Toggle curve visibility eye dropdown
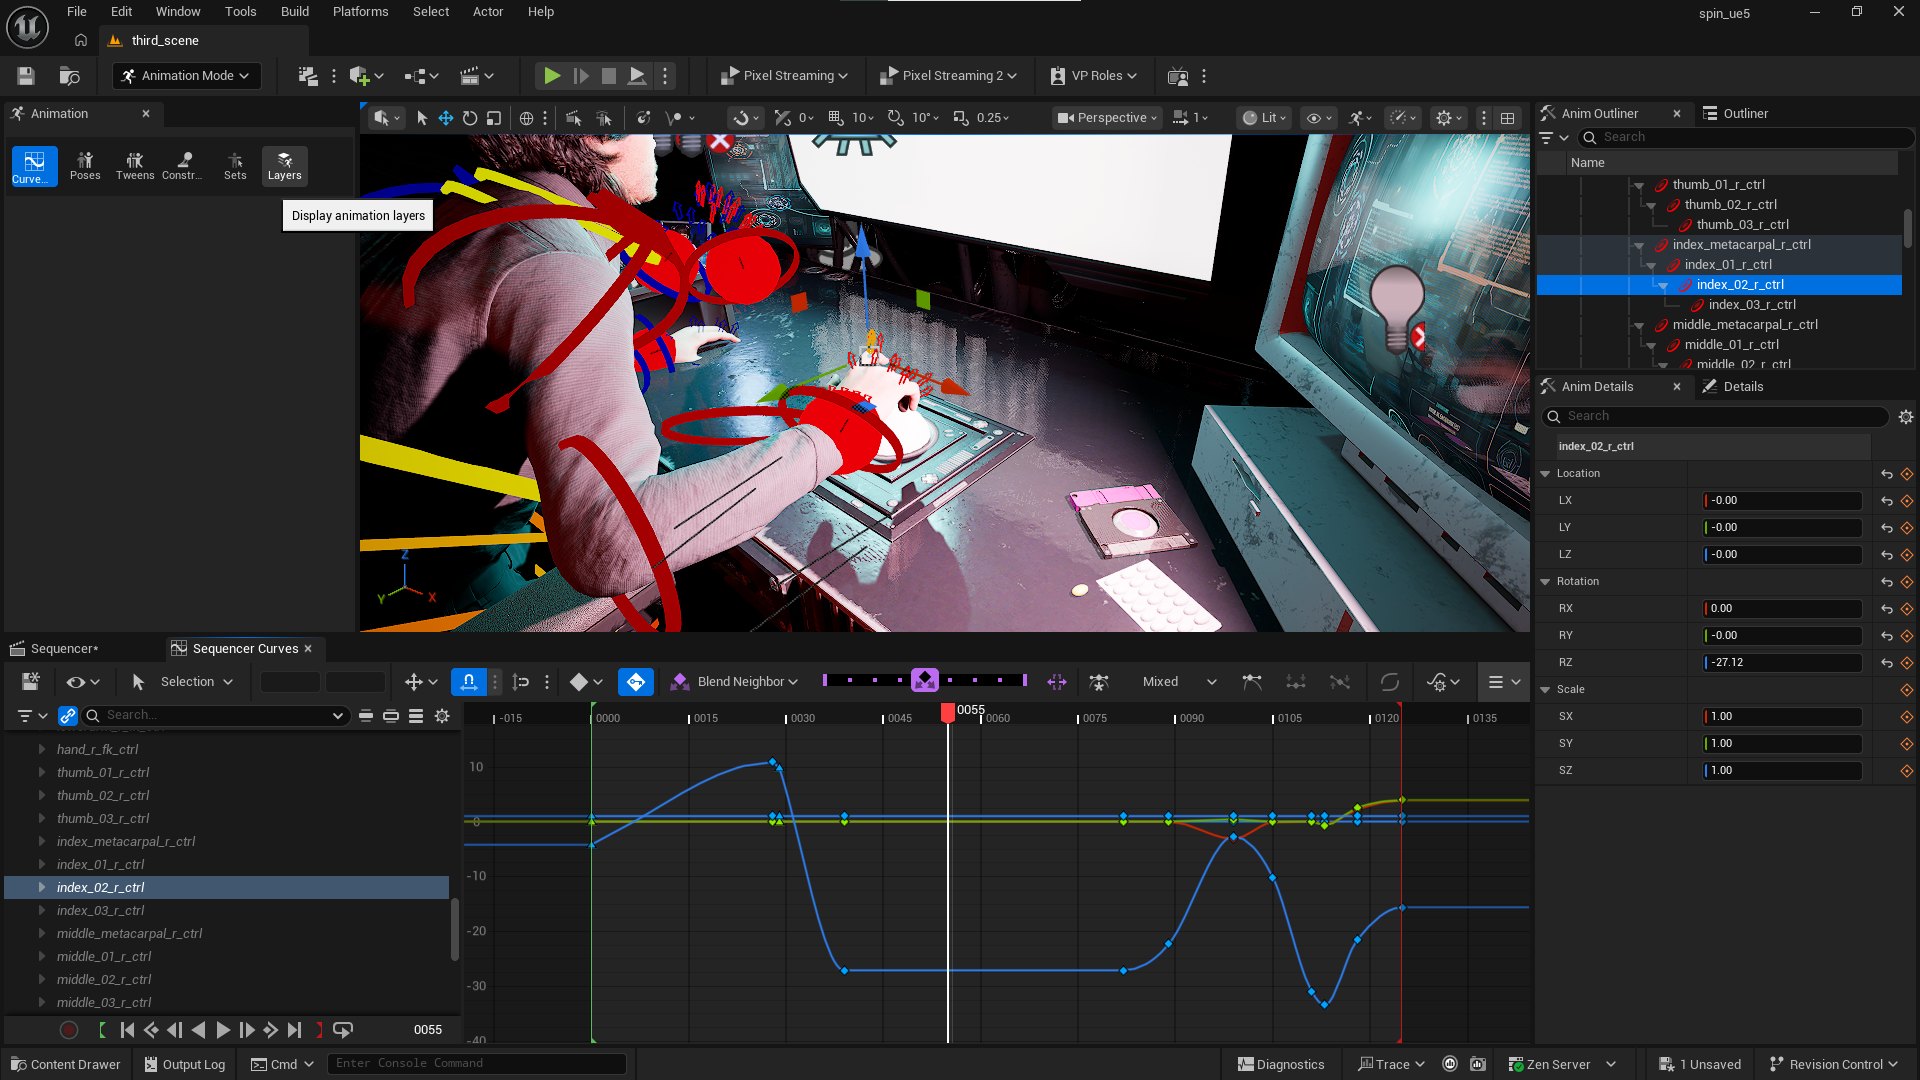This screenshot has height=1080, width=1920. click(82, 682)
